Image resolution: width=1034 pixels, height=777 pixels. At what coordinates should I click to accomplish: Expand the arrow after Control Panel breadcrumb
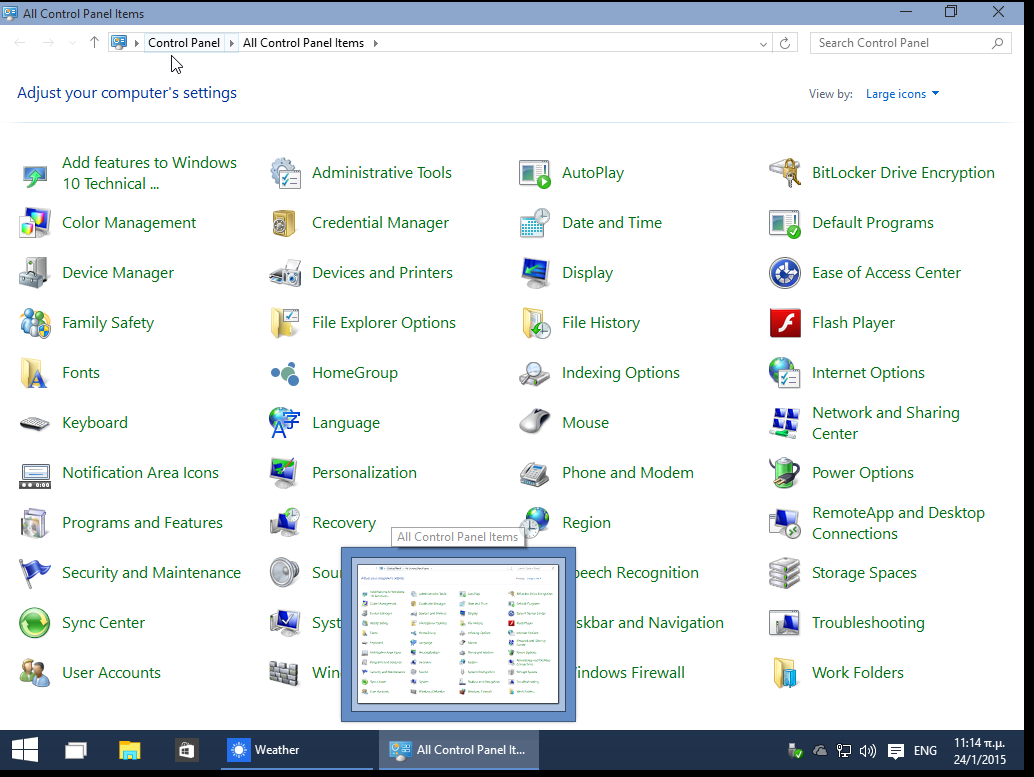(x=231, y=44)
